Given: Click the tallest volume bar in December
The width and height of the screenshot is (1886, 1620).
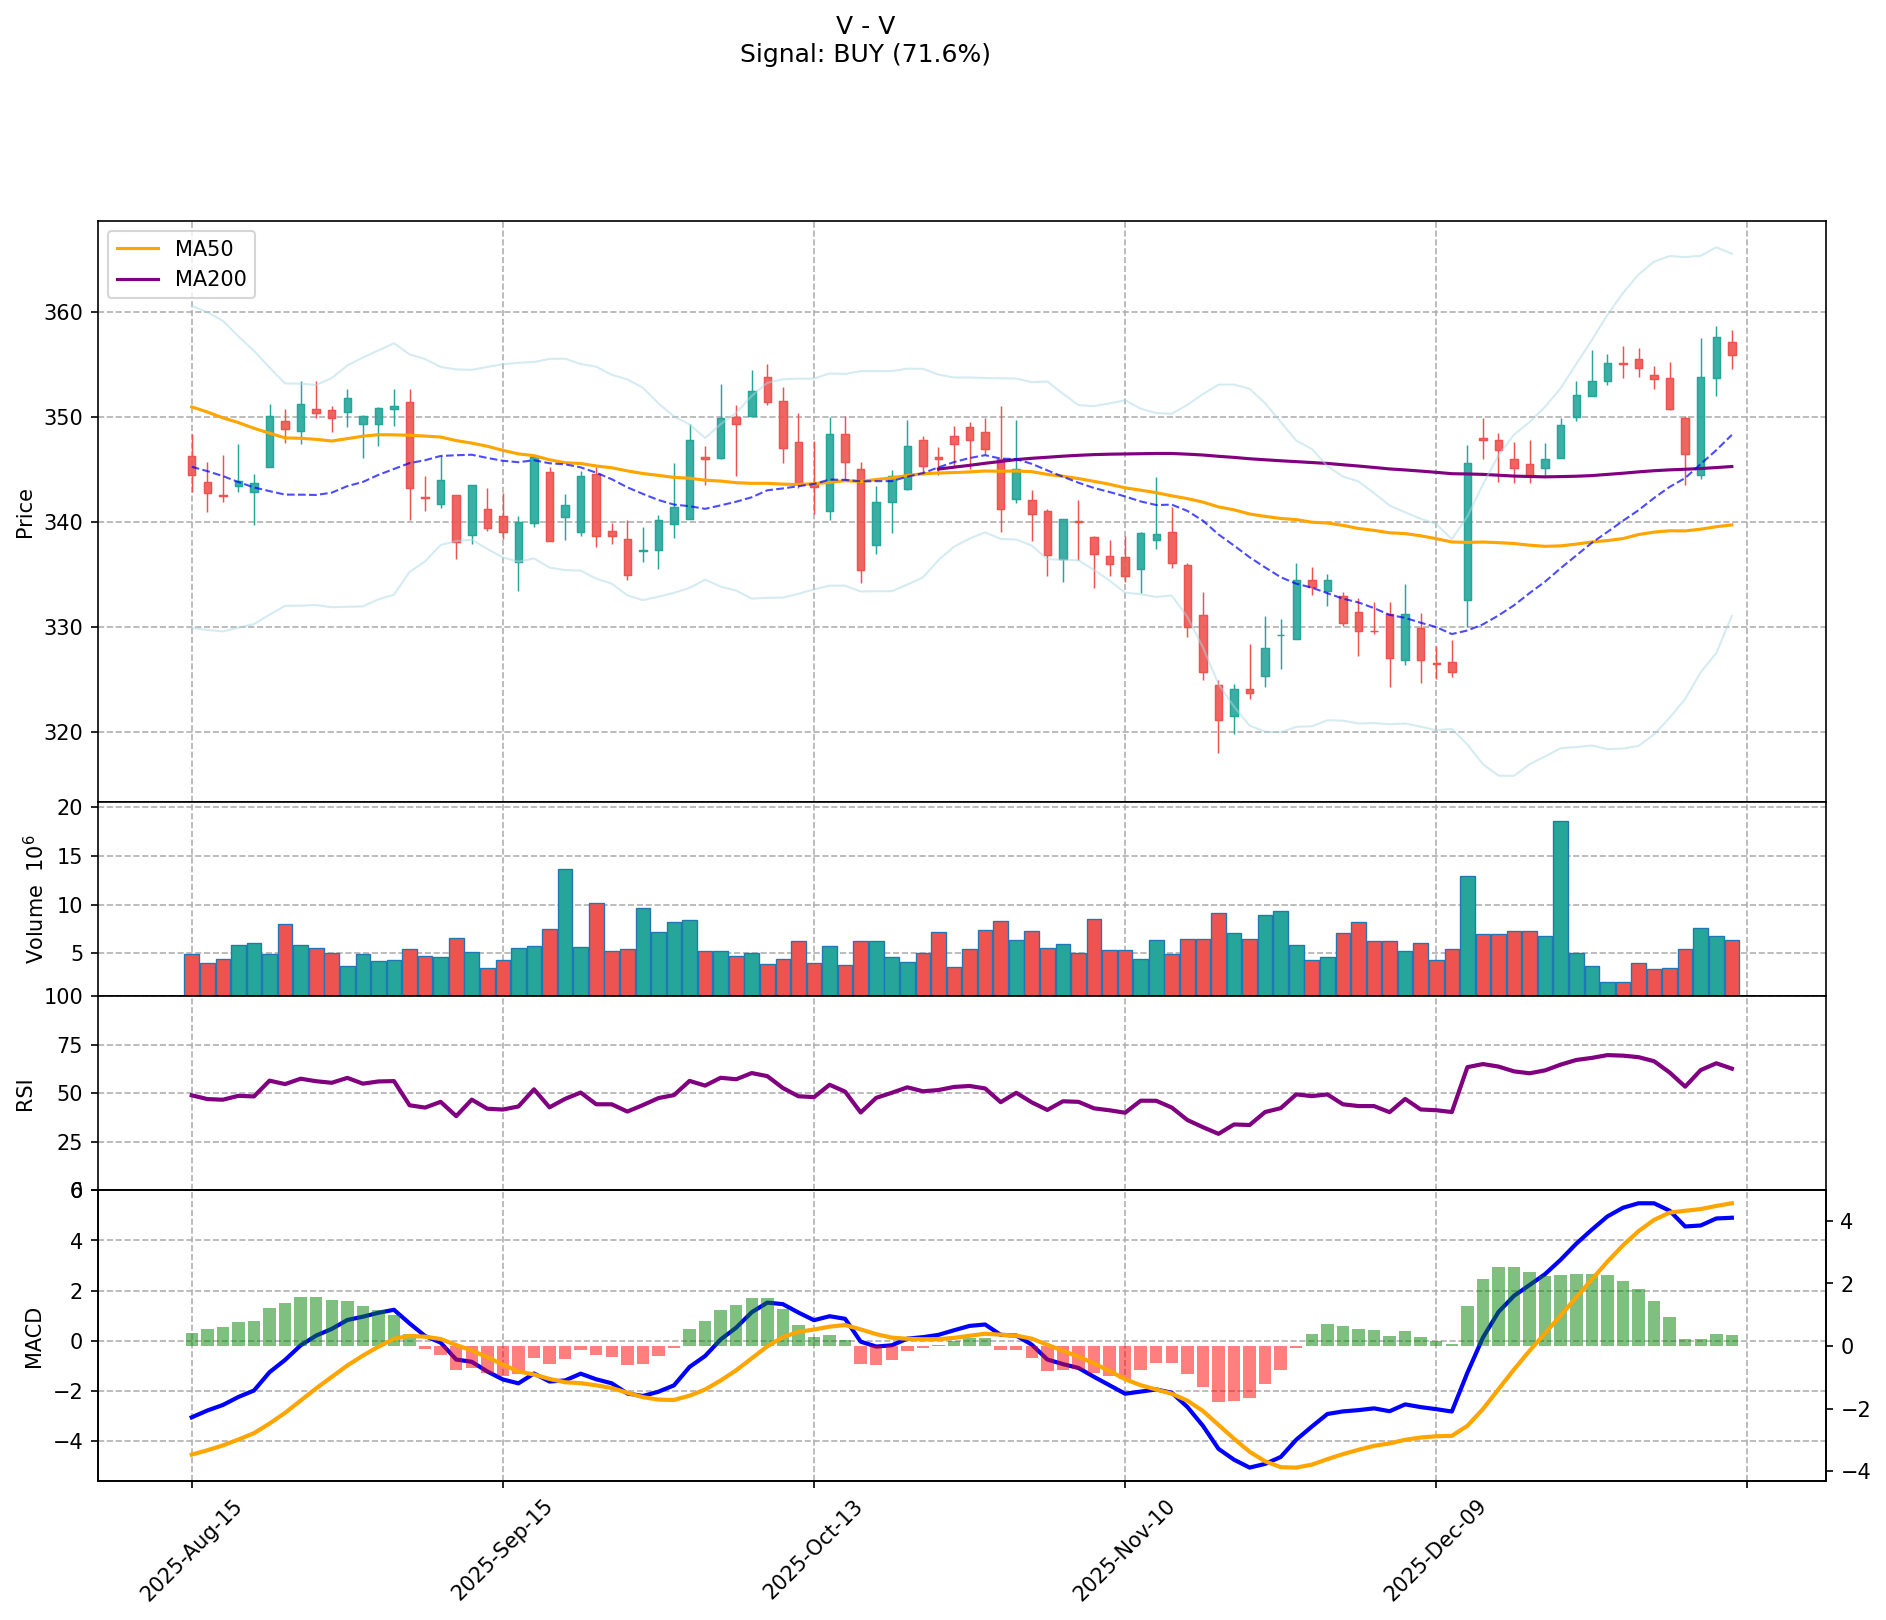Looking at the screenshot, I should (1560, 907).
